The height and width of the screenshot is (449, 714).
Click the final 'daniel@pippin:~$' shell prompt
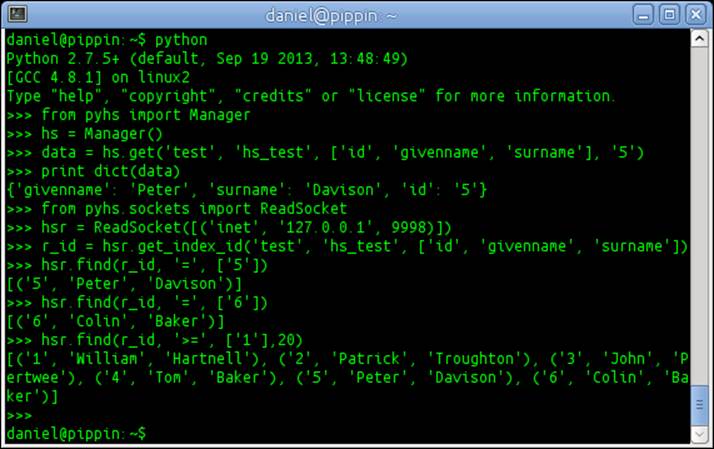[76, 434]
